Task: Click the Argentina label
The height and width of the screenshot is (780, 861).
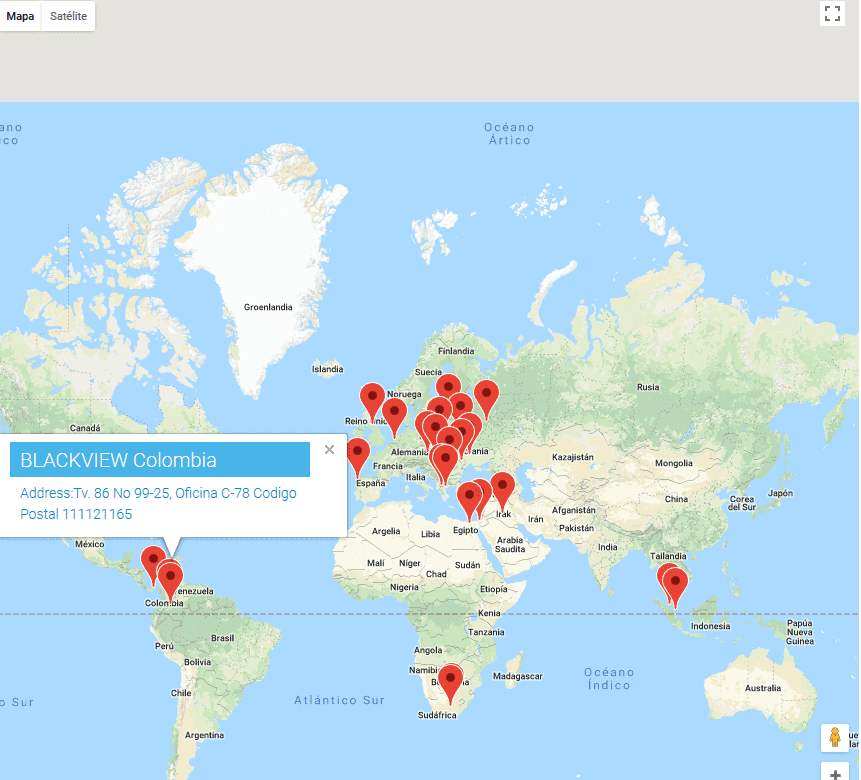Action: click(204, 735)
